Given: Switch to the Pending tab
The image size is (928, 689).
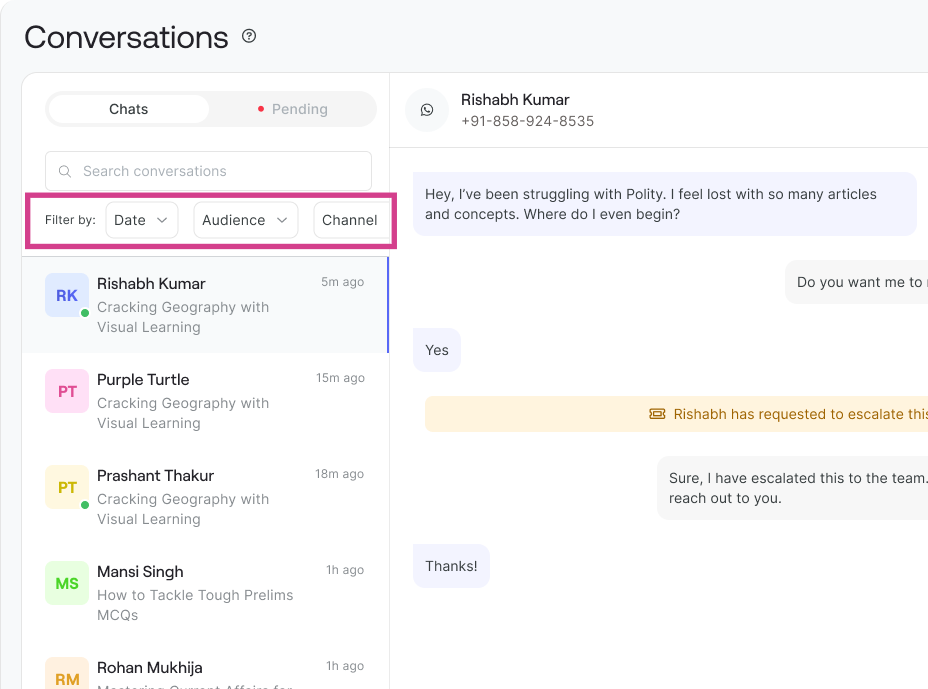Looking at the screenshot, I should [292, 109].
